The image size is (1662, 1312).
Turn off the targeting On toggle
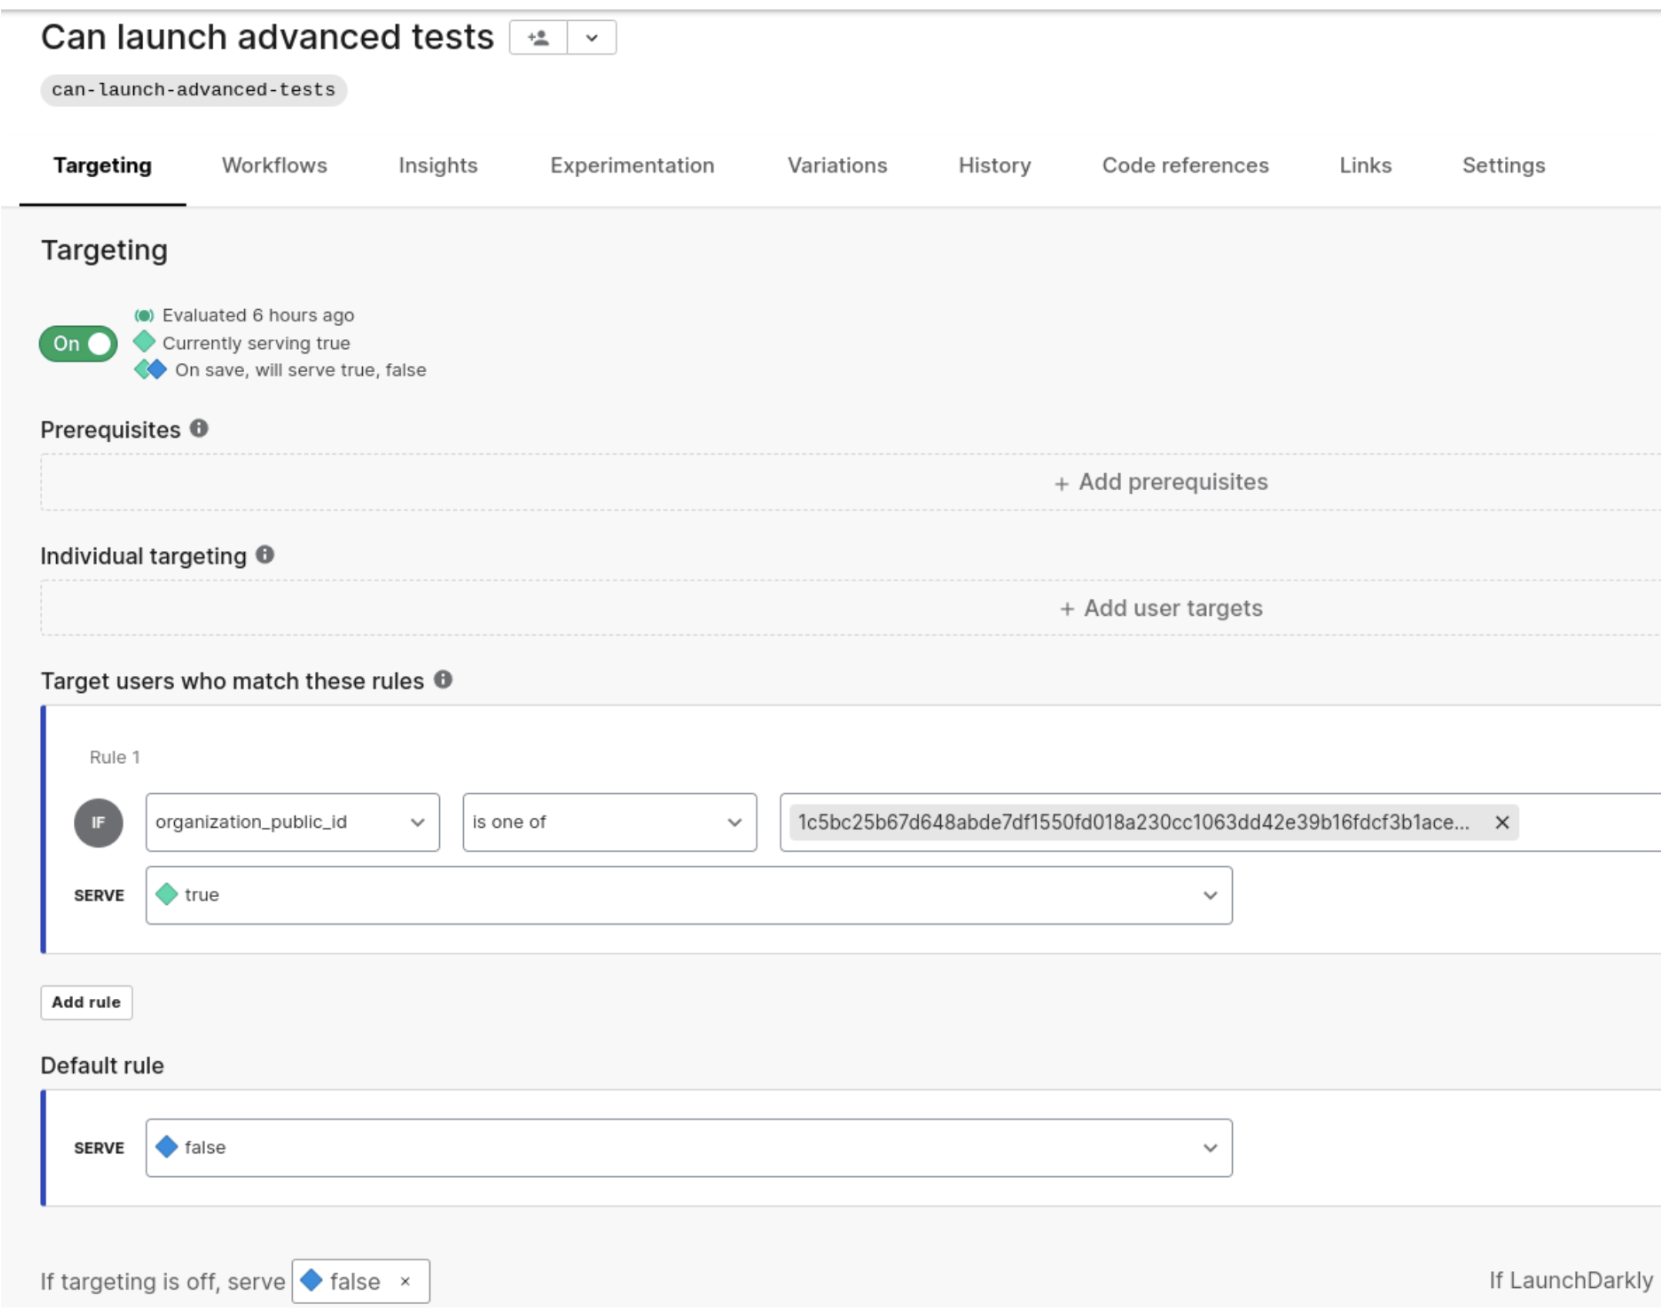click(79, 344)
